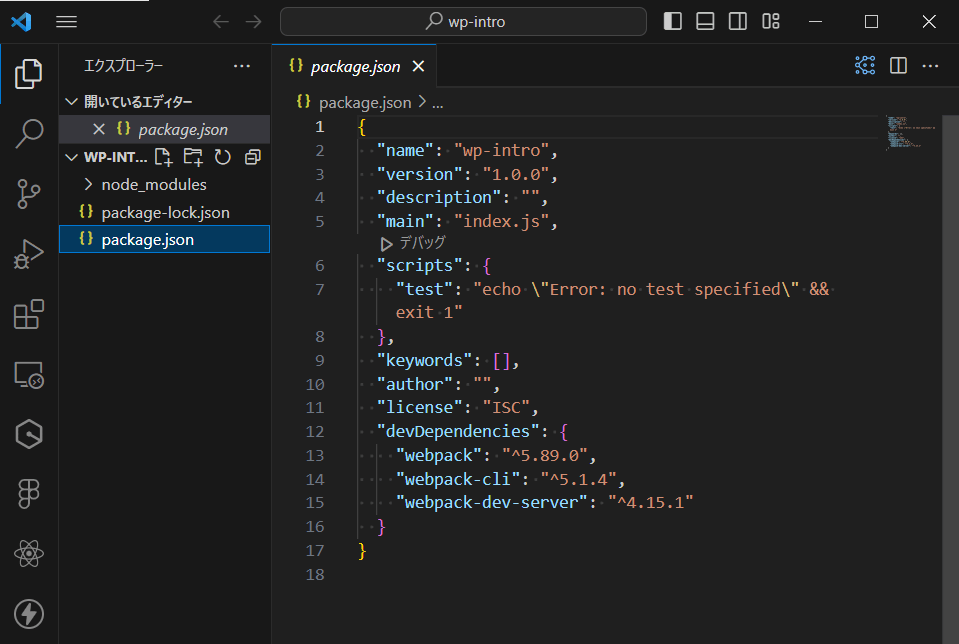Toggle the secondary side bar layout button

click(737, 21)
